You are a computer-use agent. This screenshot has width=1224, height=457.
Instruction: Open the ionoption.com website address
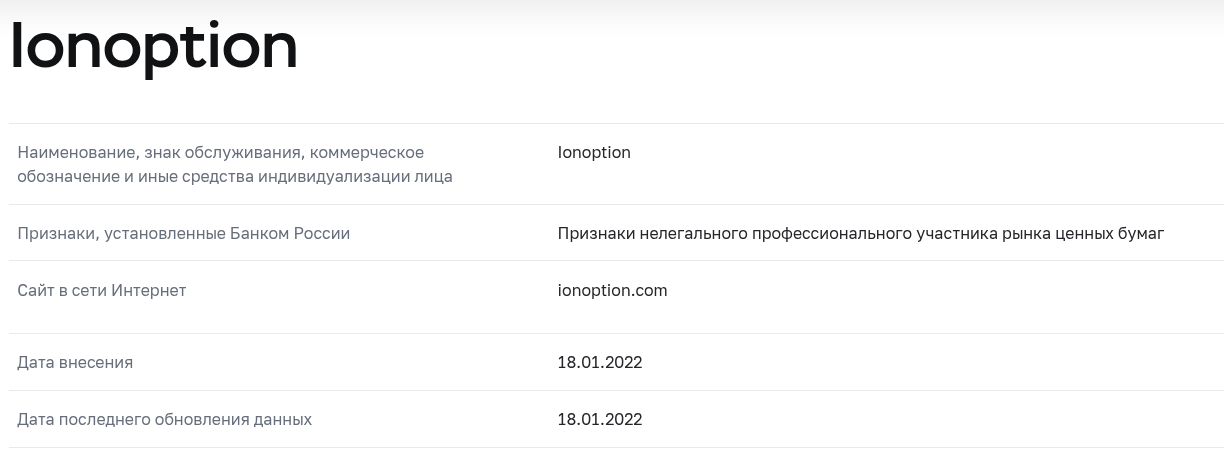tap(612, 291)
